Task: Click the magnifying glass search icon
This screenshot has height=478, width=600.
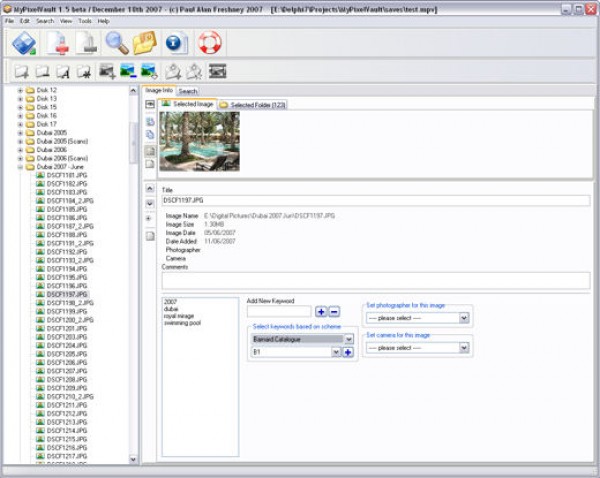Action: [118, 43]
